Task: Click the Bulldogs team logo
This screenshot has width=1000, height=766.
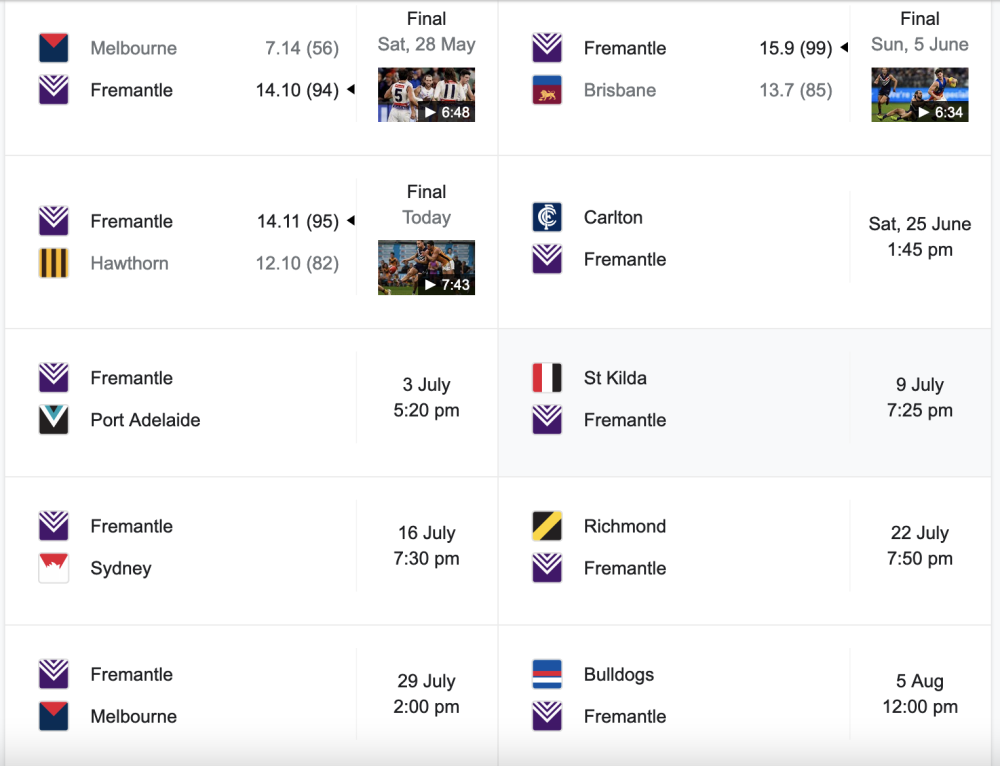Action: pos(547,674)
